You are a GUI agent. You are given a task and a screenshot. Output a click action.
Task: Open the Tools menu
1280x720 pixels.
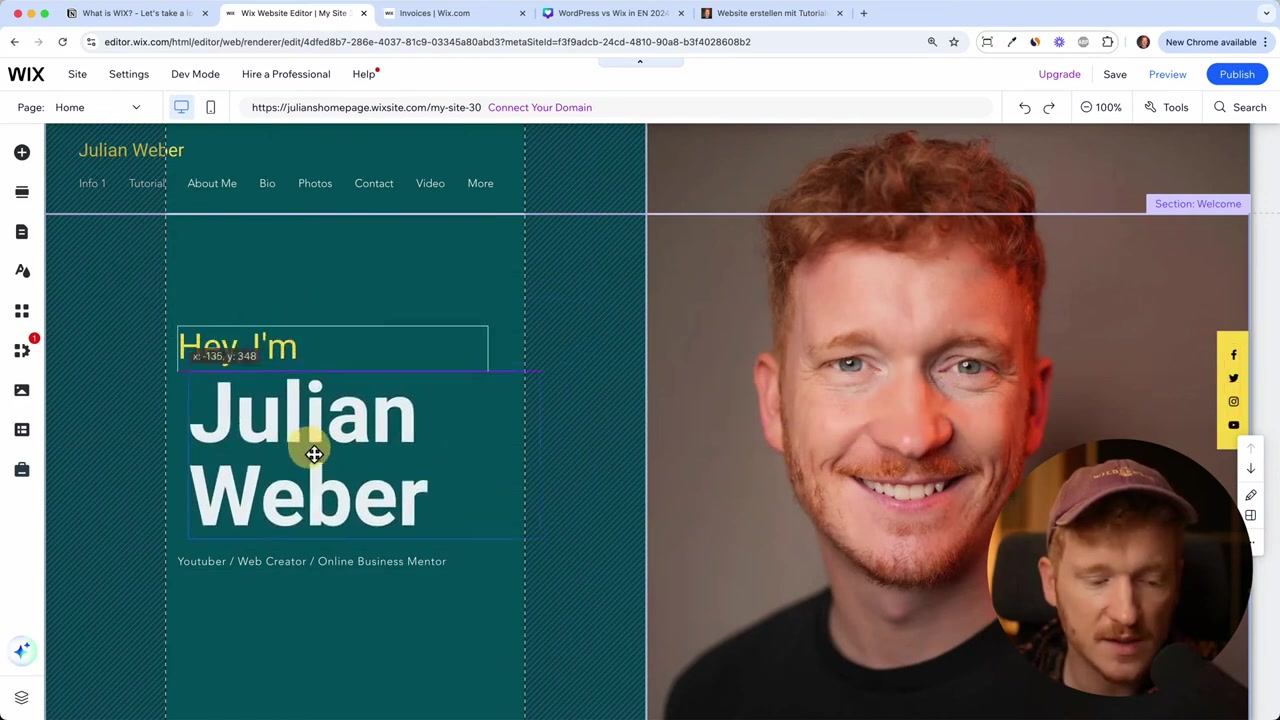pyautogui.click(x=1166, y=107)
